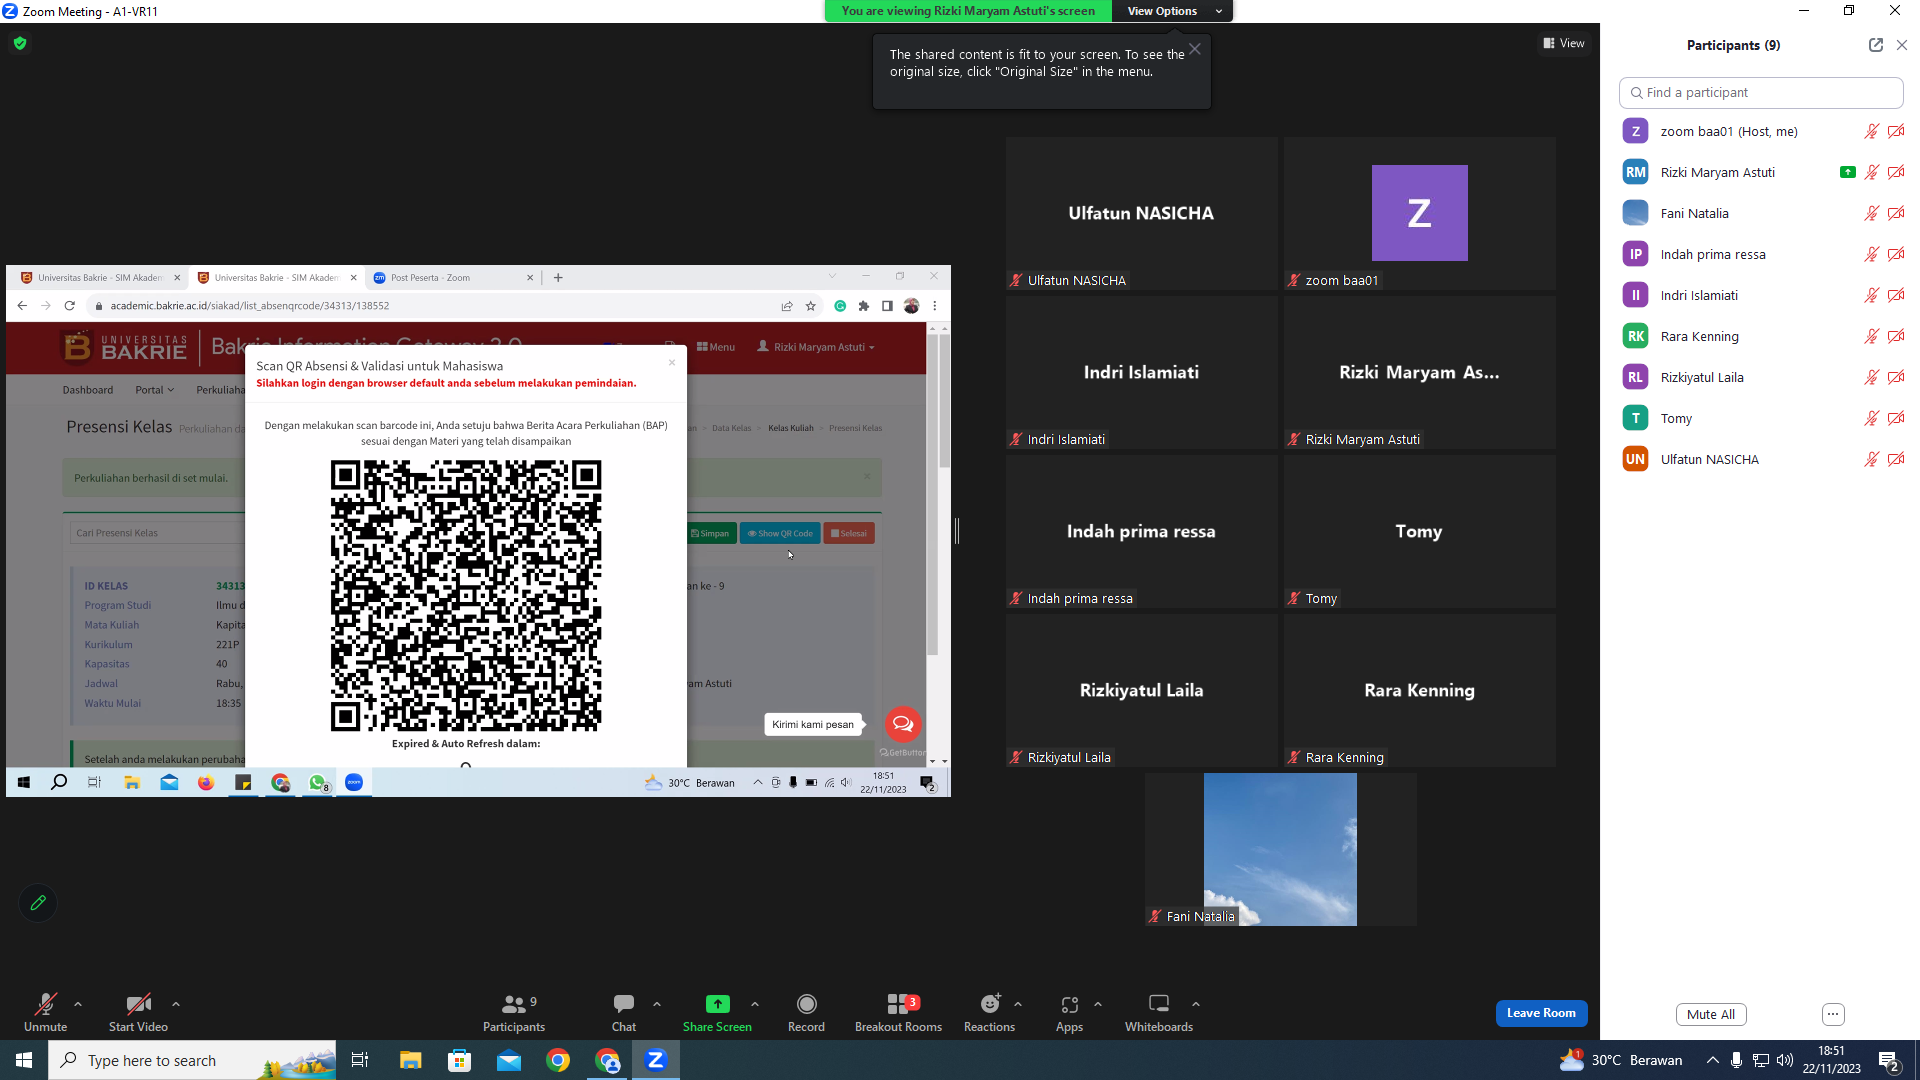Open View layout options
1920x1080 pixels.
click(x=1564, y=43)
